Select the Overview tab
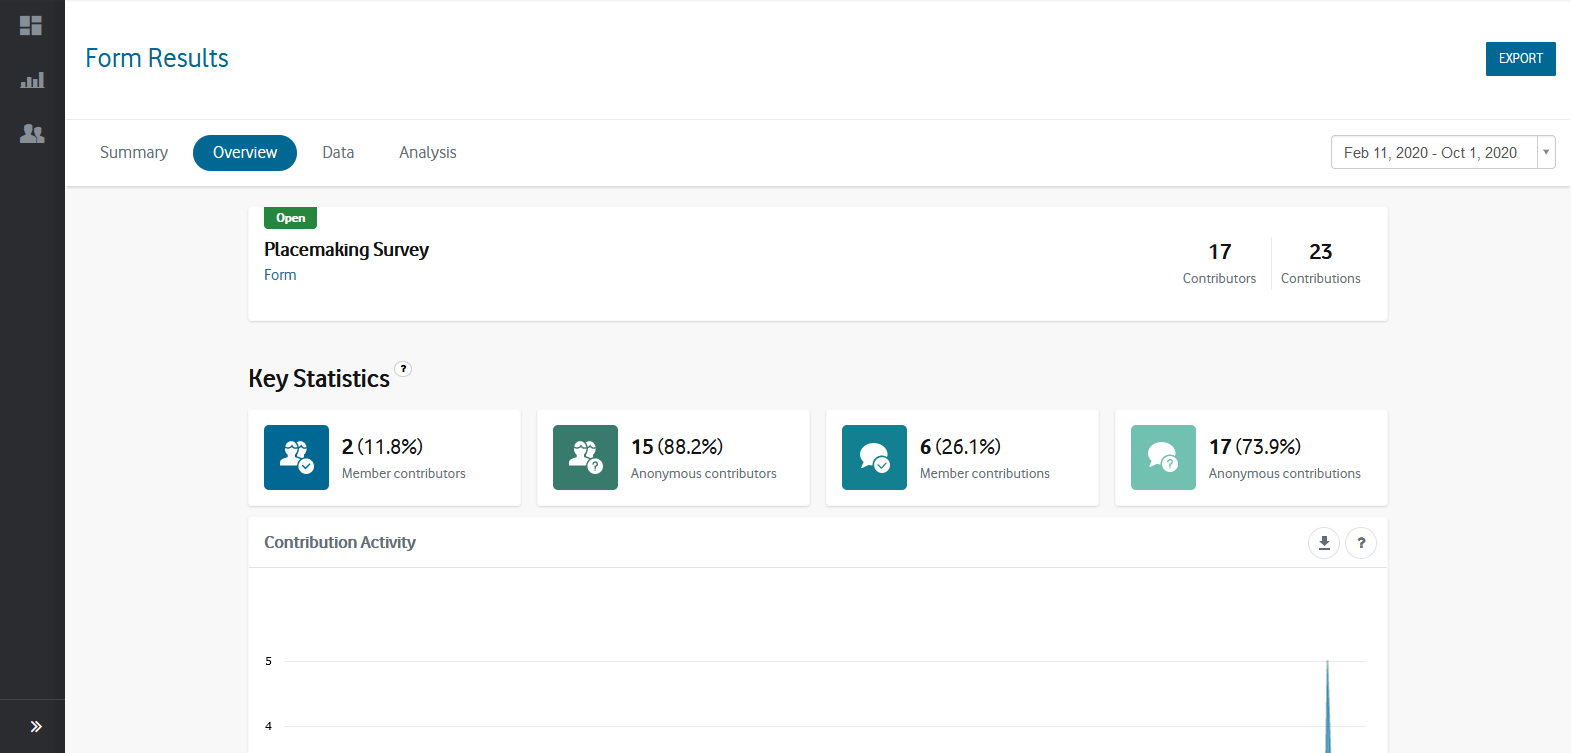This screenshot has height=753, width=1572. click(245, 153)
